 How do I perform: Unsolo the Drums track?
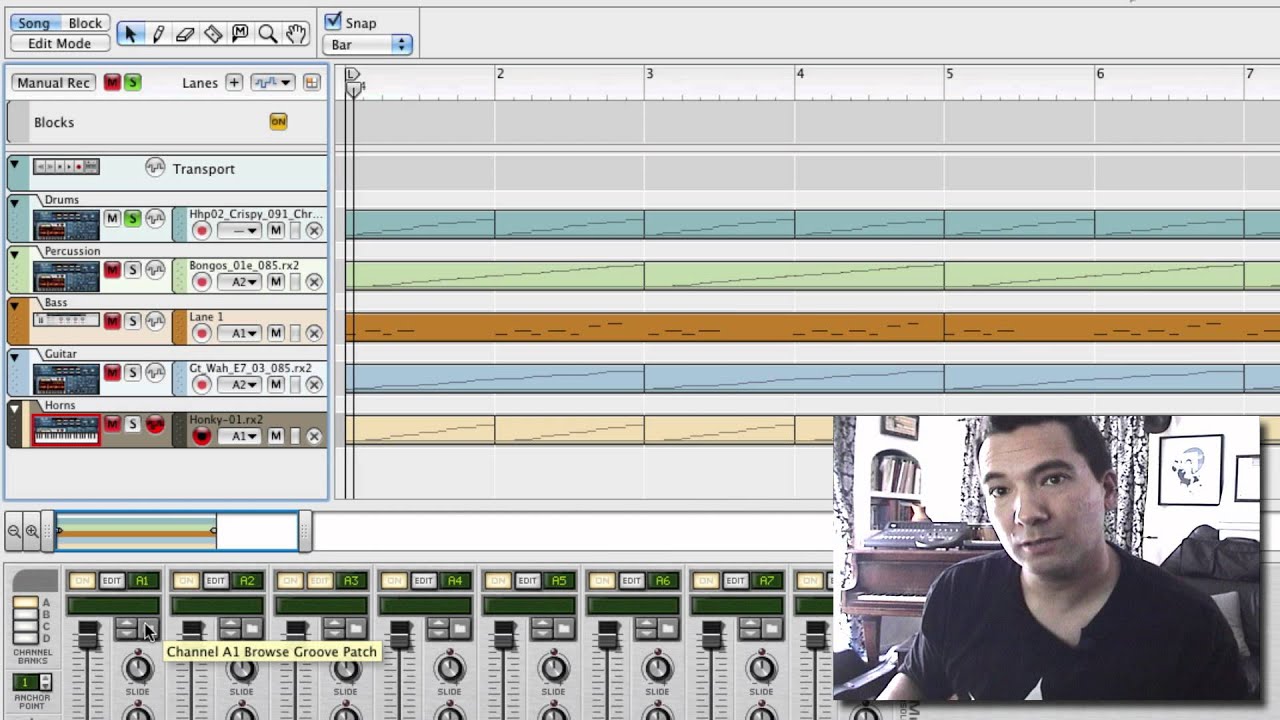pos(132,219)
